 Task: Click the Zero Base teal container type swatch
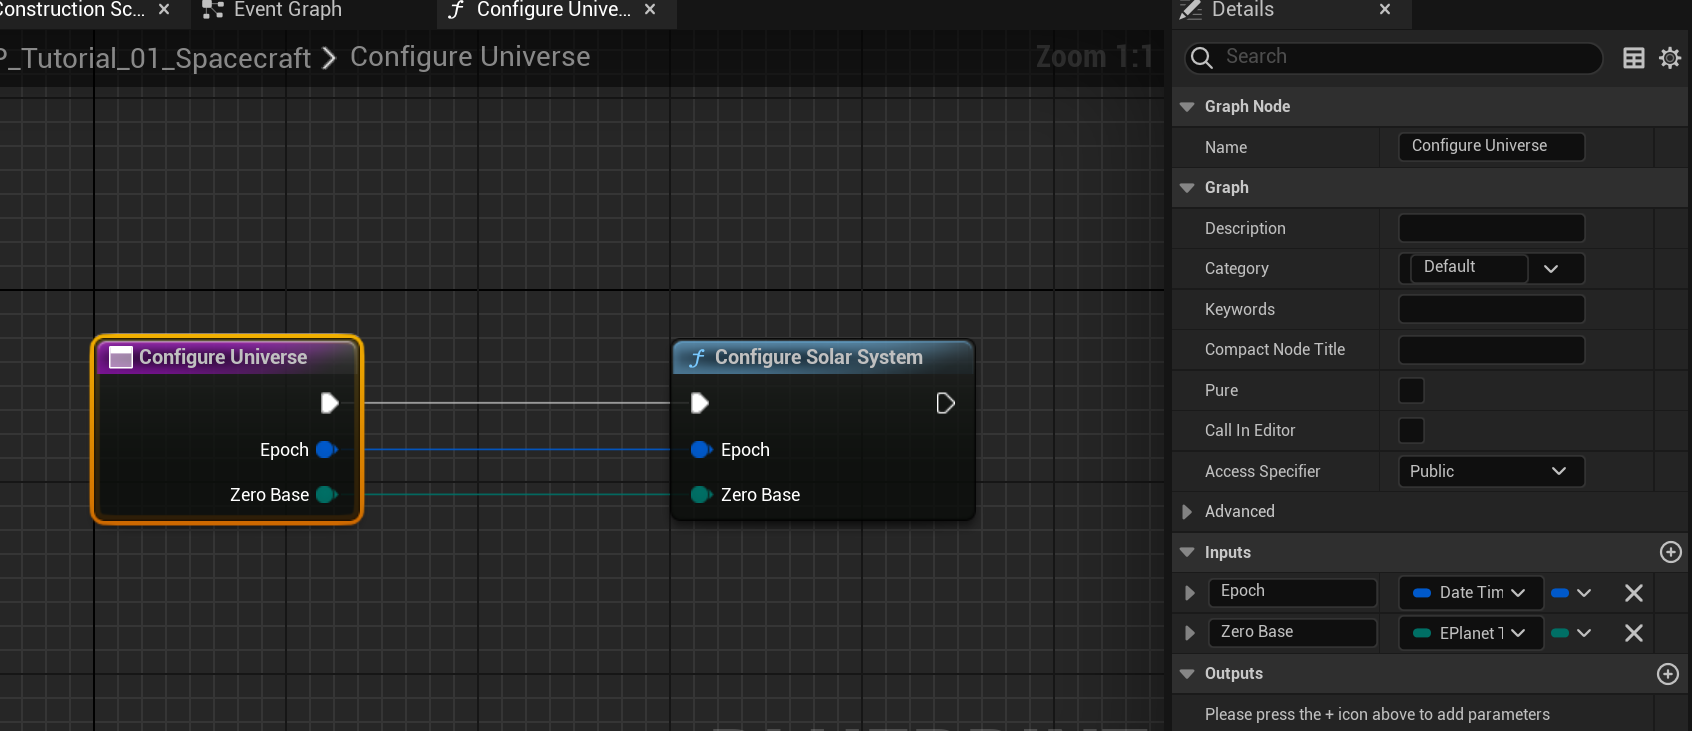click(x=1561, y=633)
